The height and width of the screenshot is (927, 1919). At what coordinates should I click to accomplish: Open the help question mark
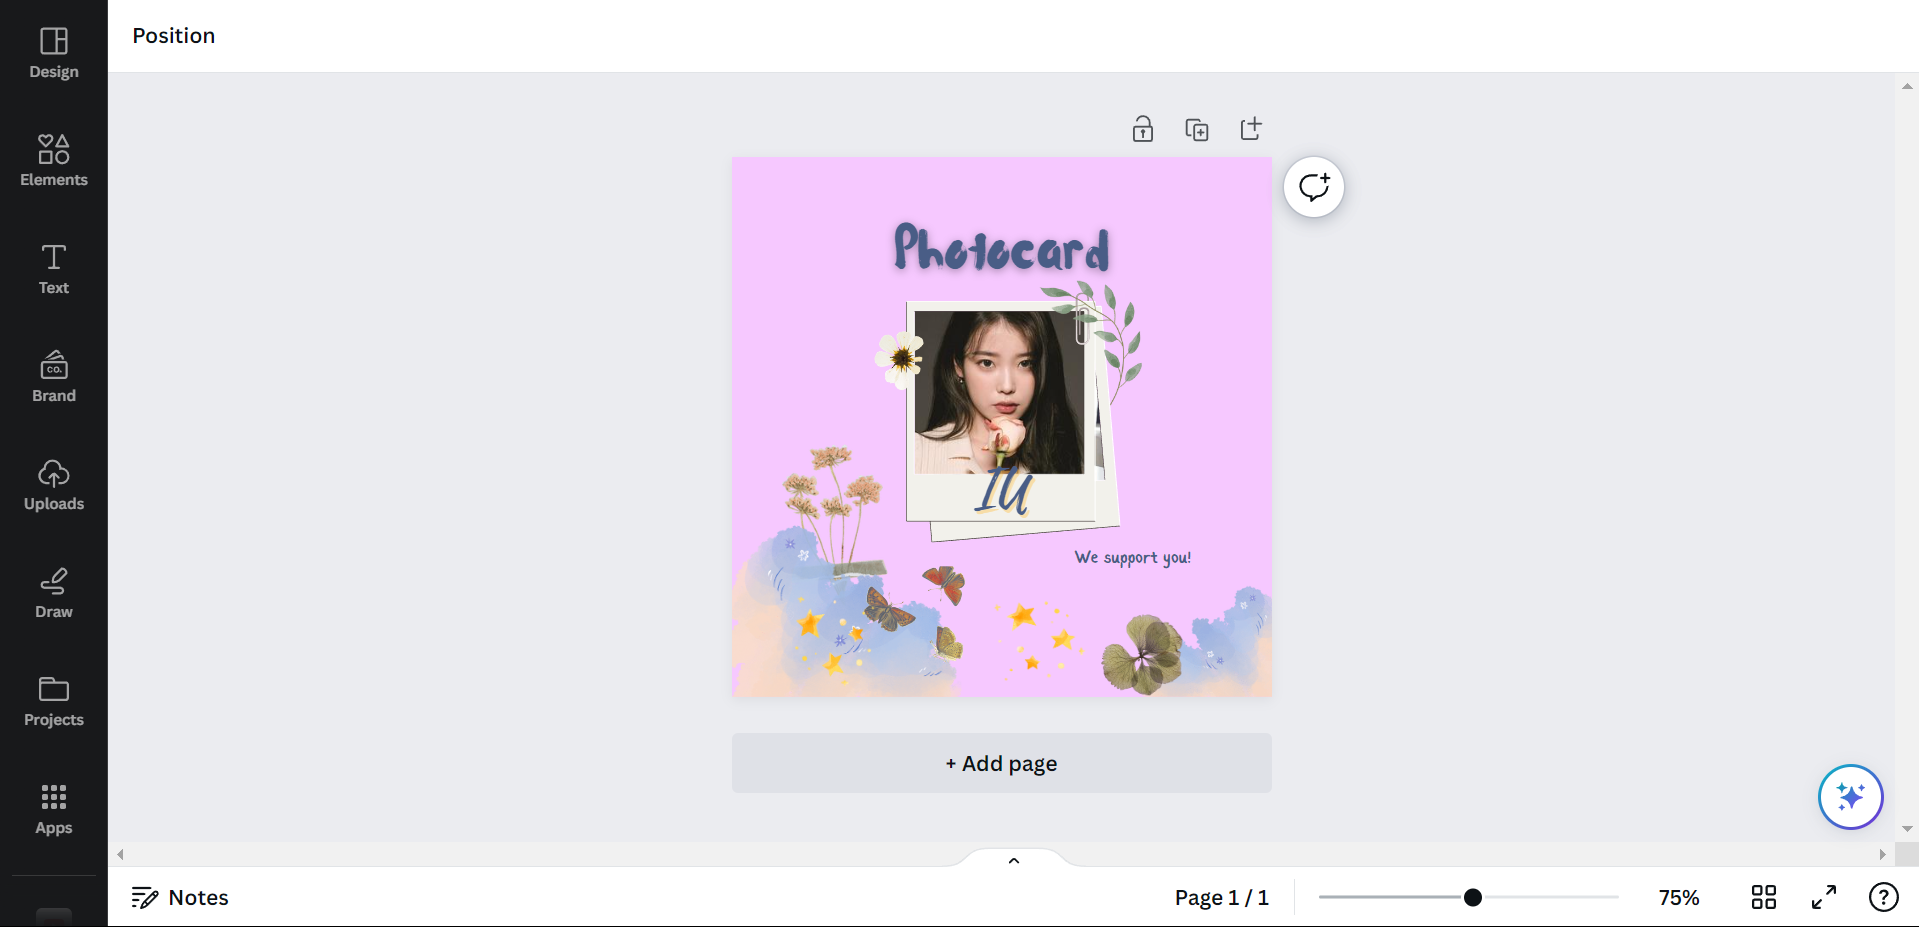[1884, 897]
